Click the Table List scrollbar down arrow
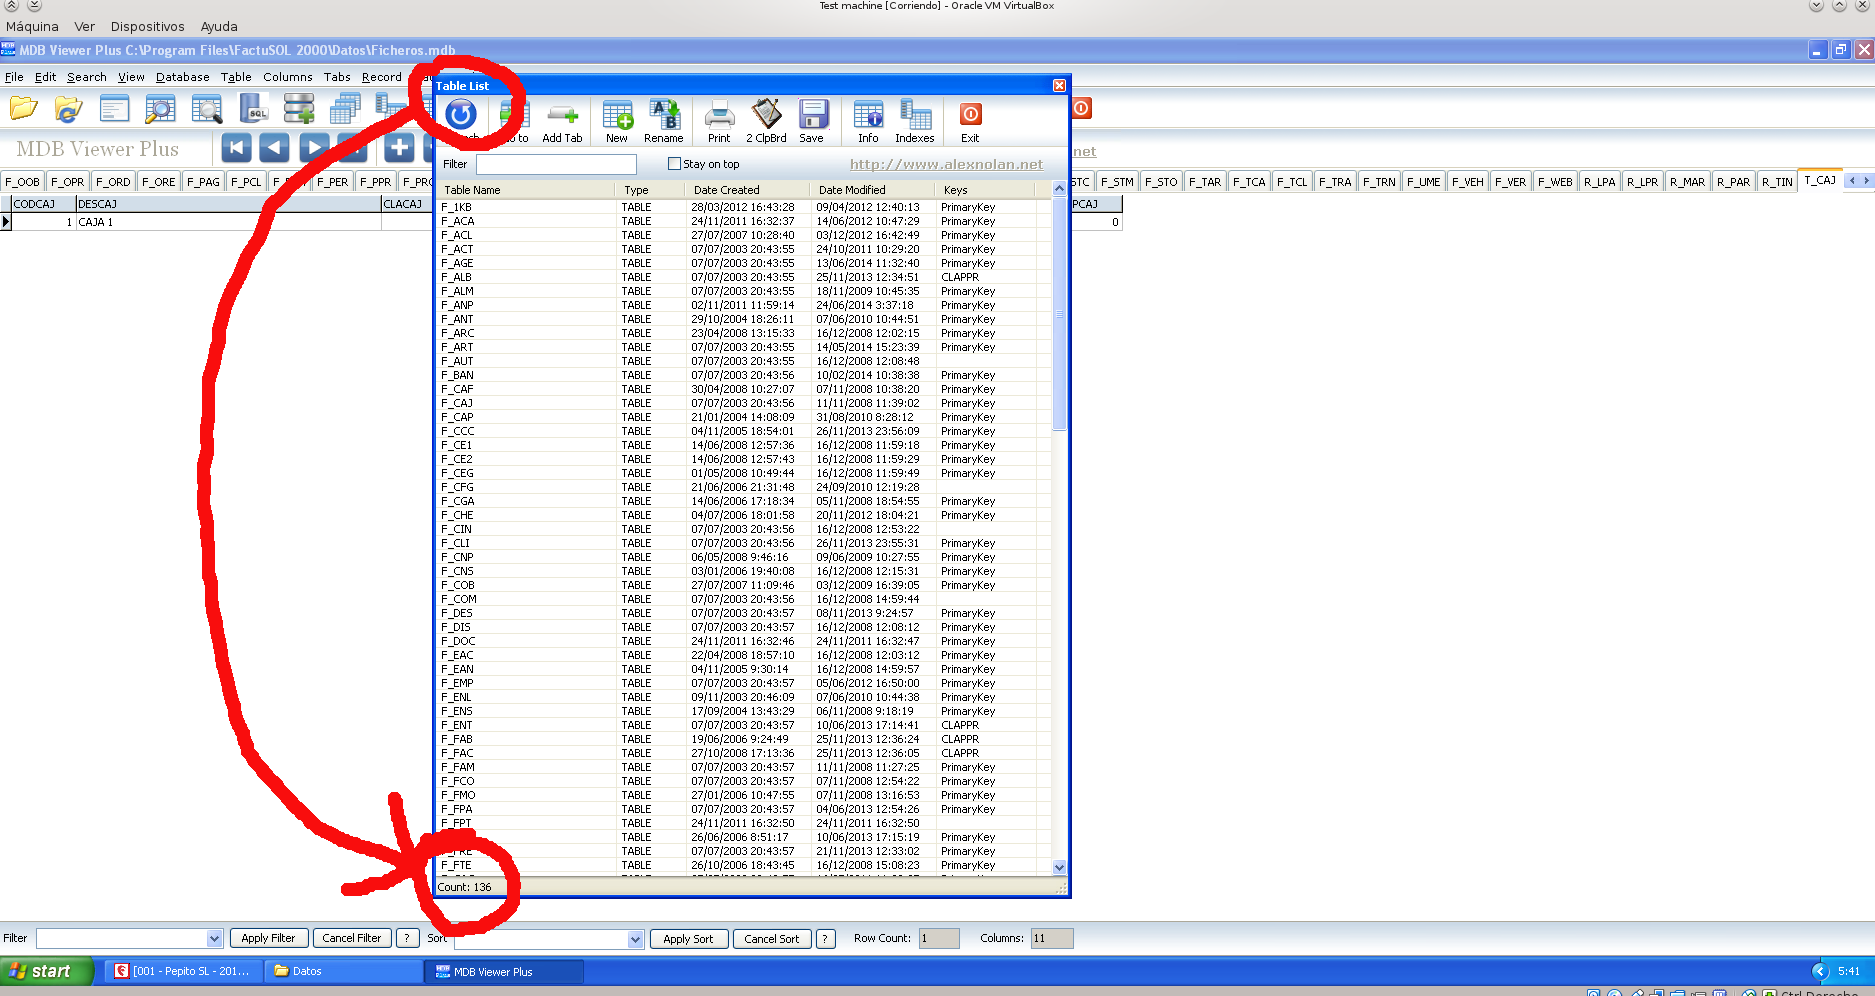 tap(1060, 868)
